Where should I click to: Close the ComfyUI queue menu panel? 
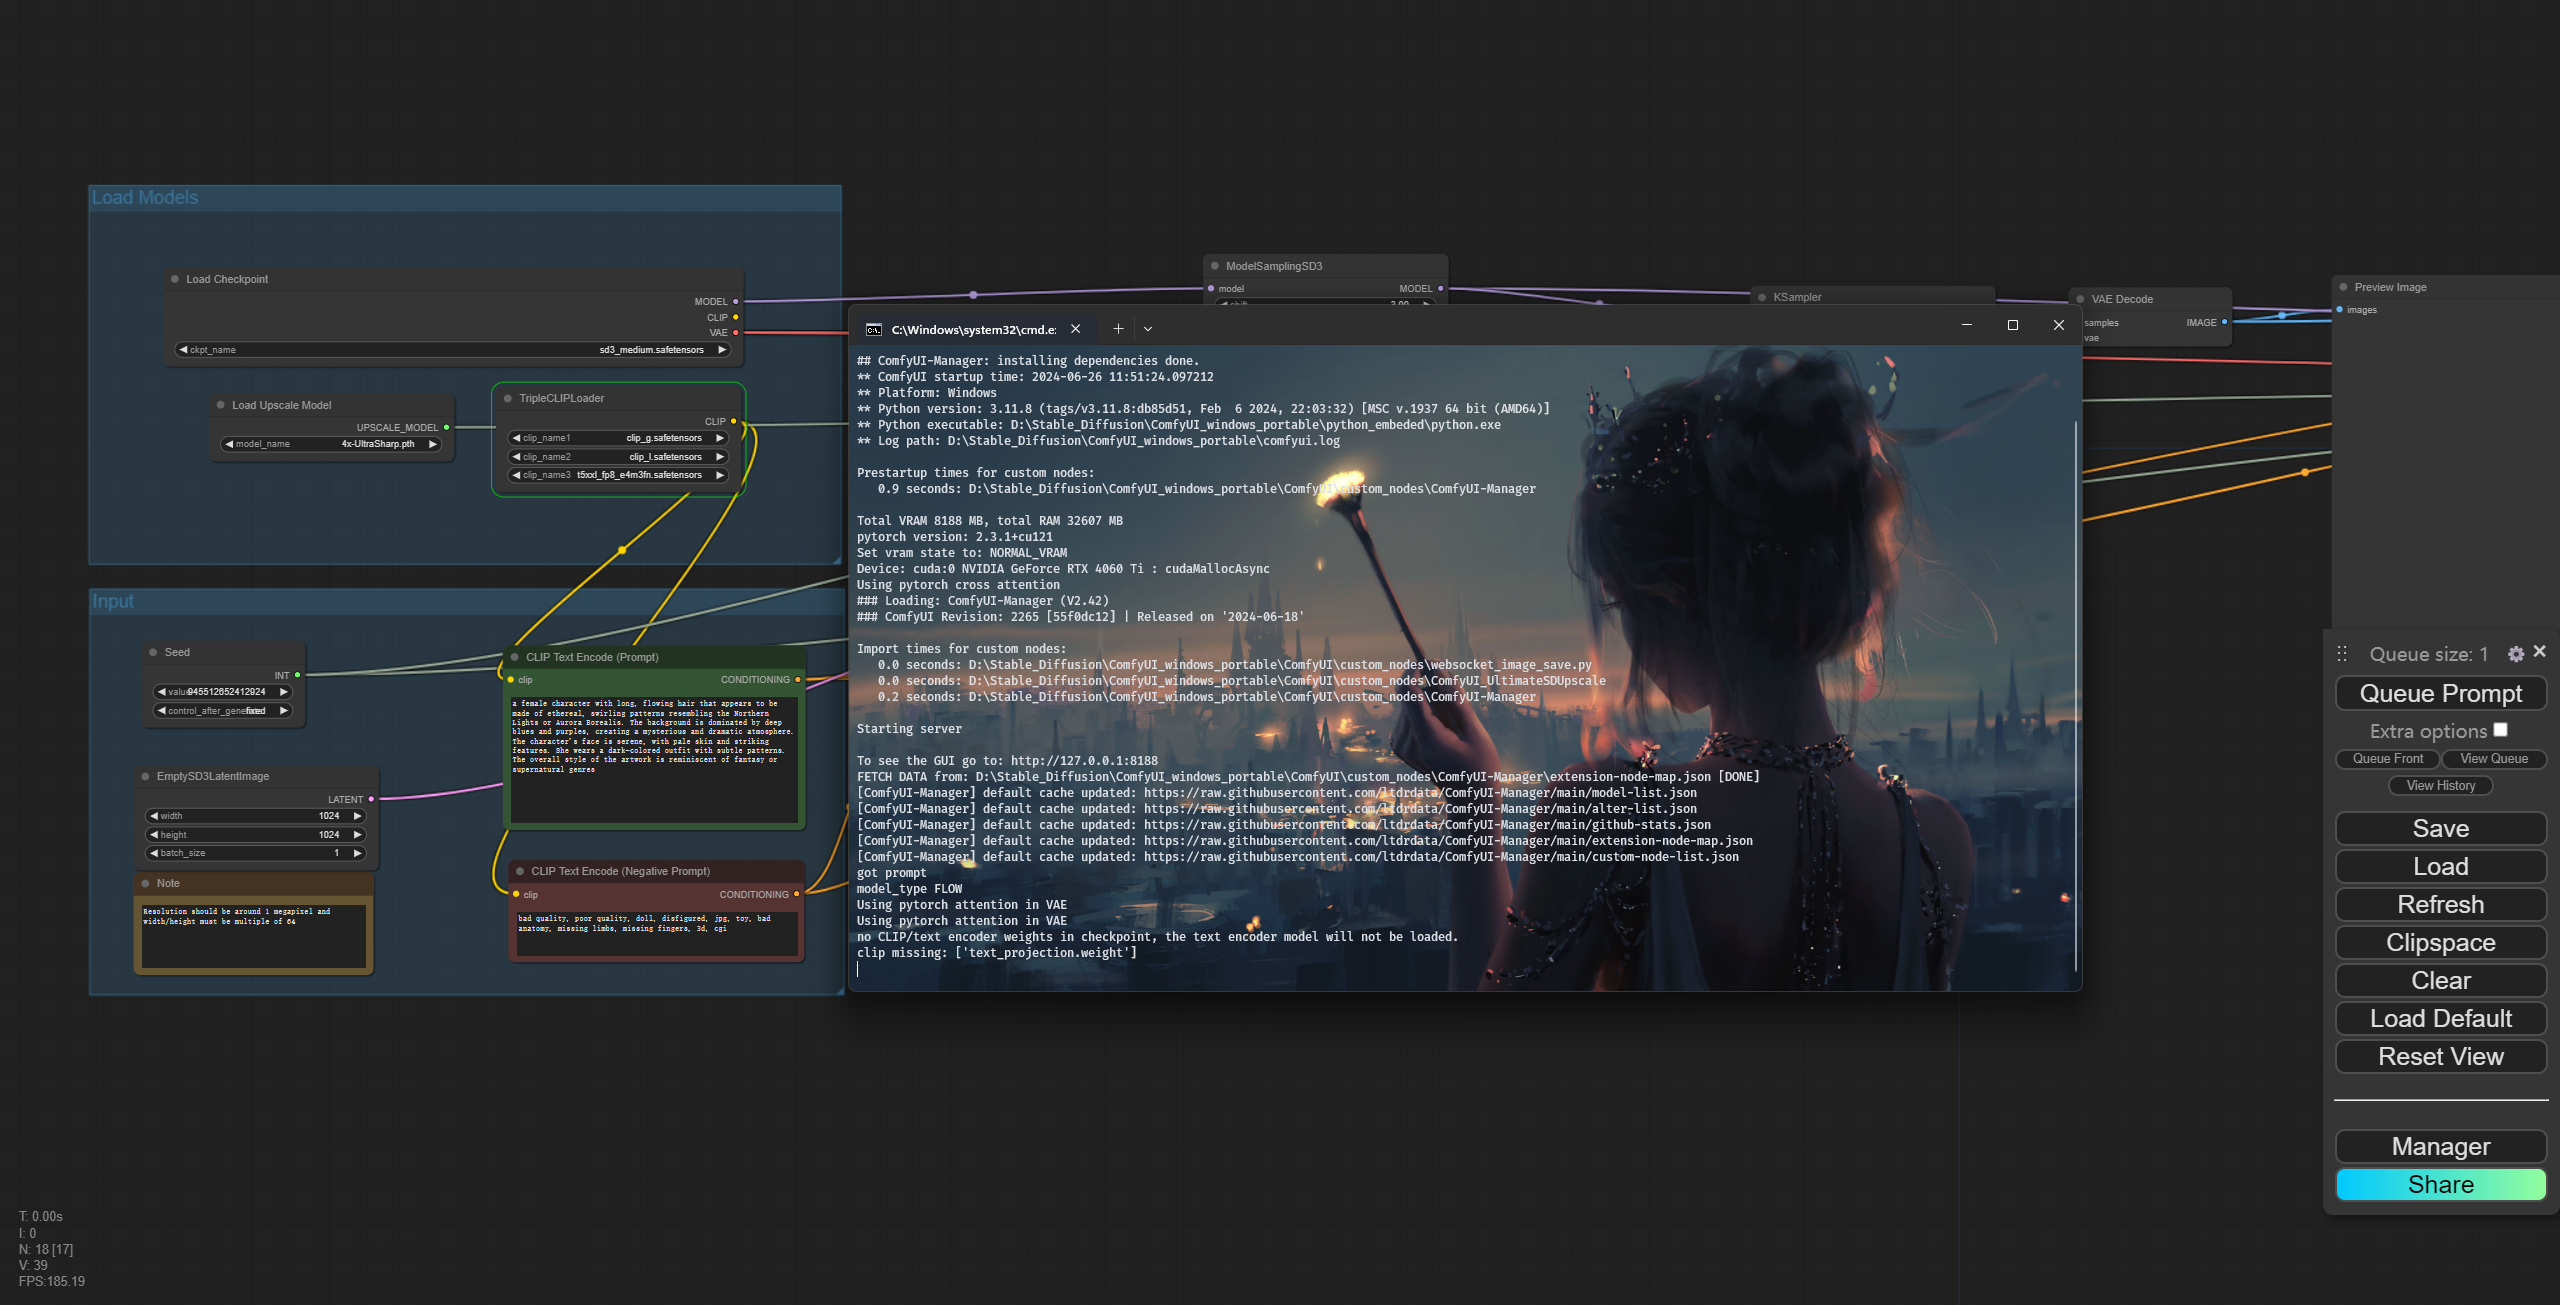2539,652
